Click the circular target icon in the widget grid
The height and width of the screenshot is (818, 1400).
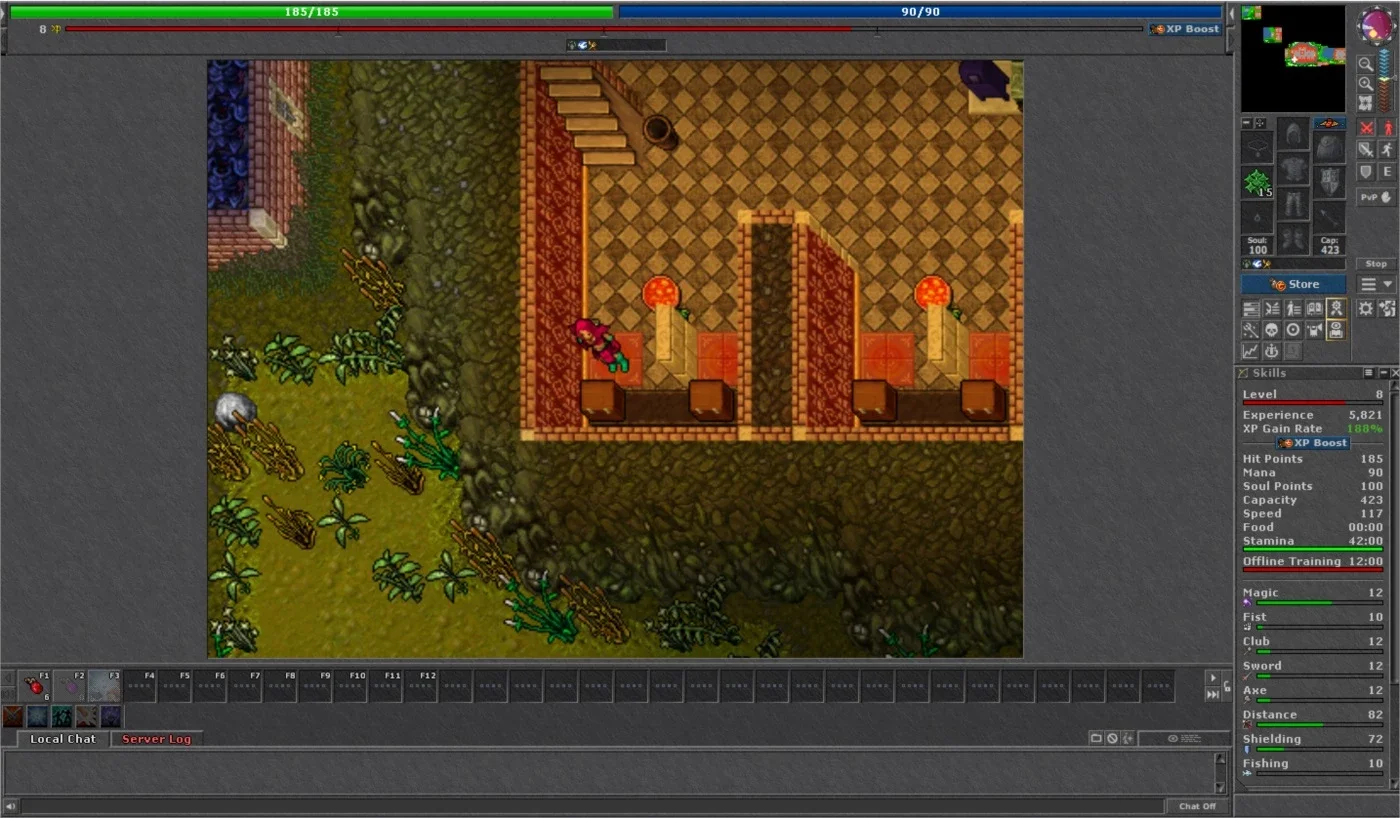[x=1293, y=330]
